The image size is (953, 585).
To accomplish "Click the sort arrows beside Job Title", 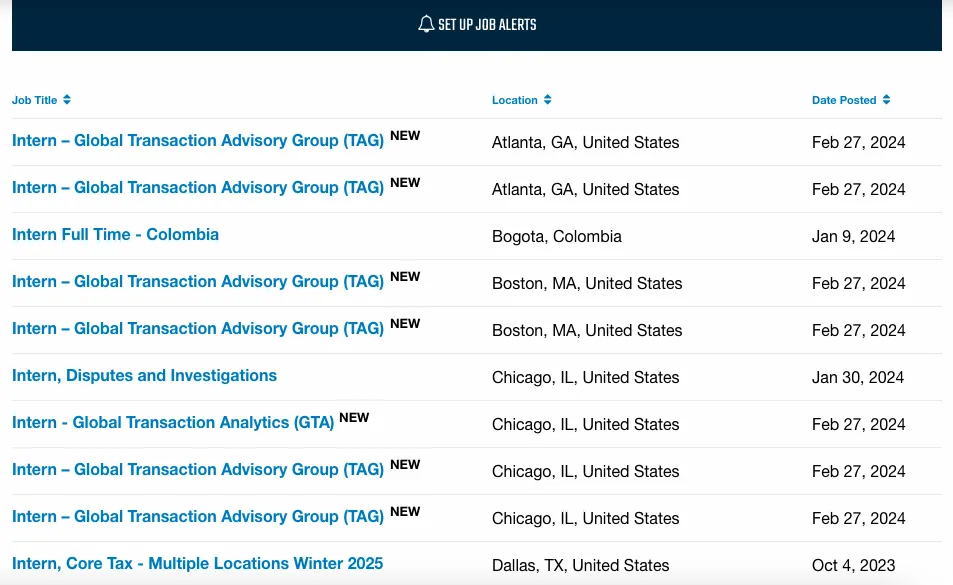I will coord(67,100).
